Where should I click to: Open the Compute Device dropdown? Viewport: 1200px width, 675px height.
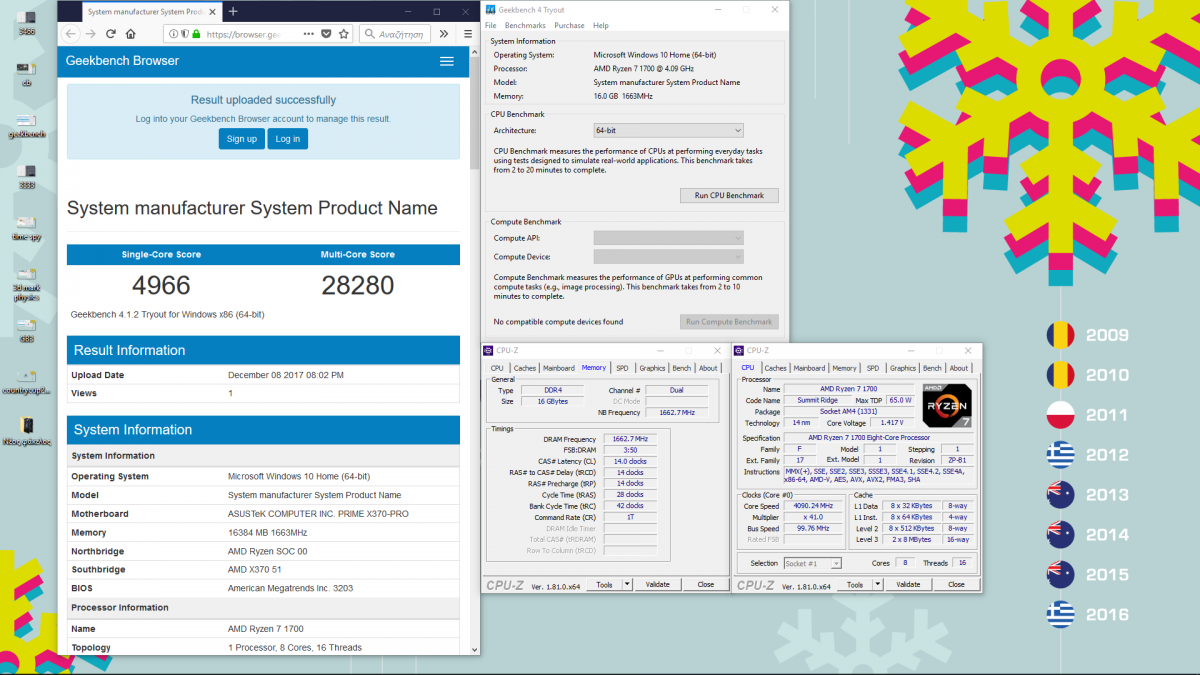click(668, 257)
